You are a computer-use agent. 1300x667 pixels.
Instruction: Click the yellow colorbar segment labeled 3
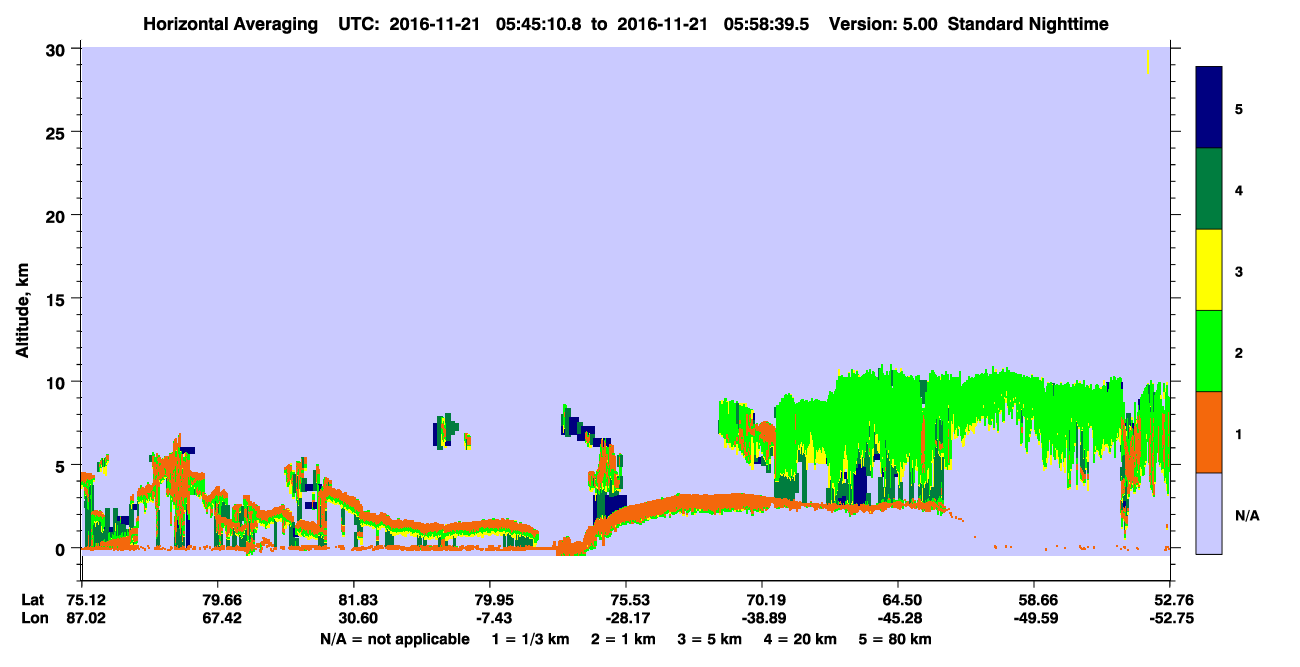[1209, 270]
